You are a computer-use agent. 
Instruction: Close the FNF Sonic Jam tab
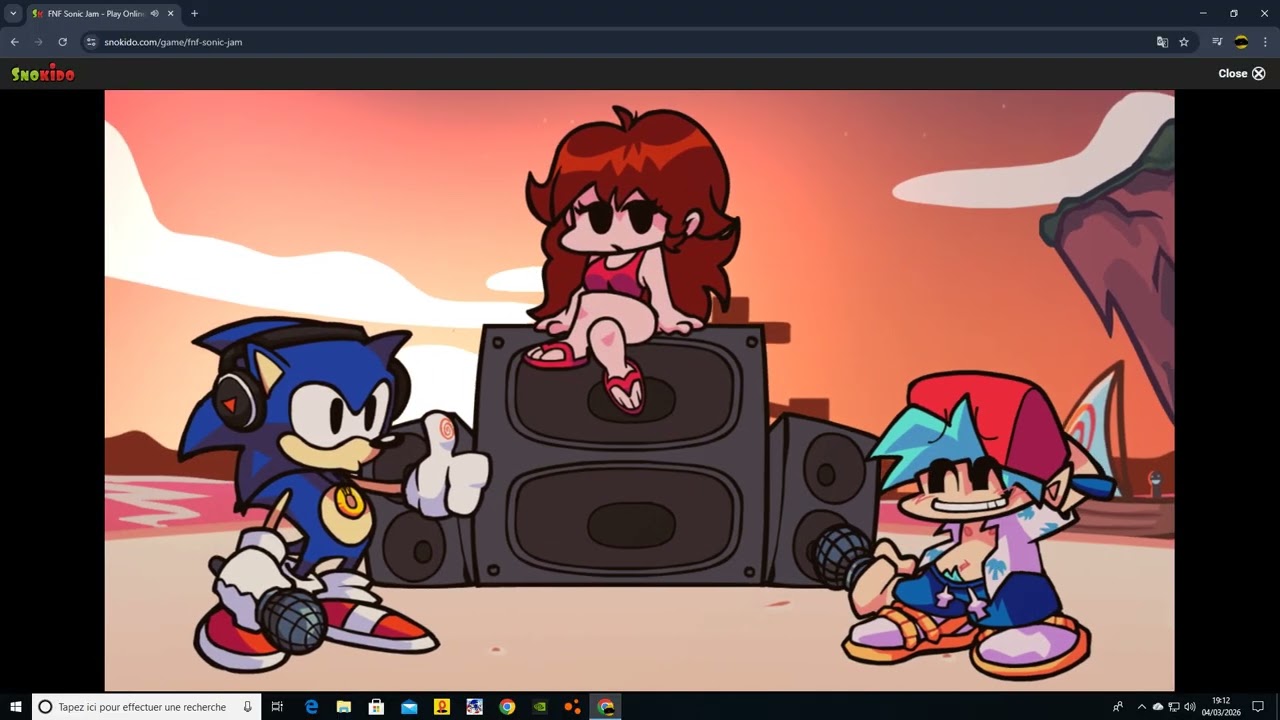171,14
